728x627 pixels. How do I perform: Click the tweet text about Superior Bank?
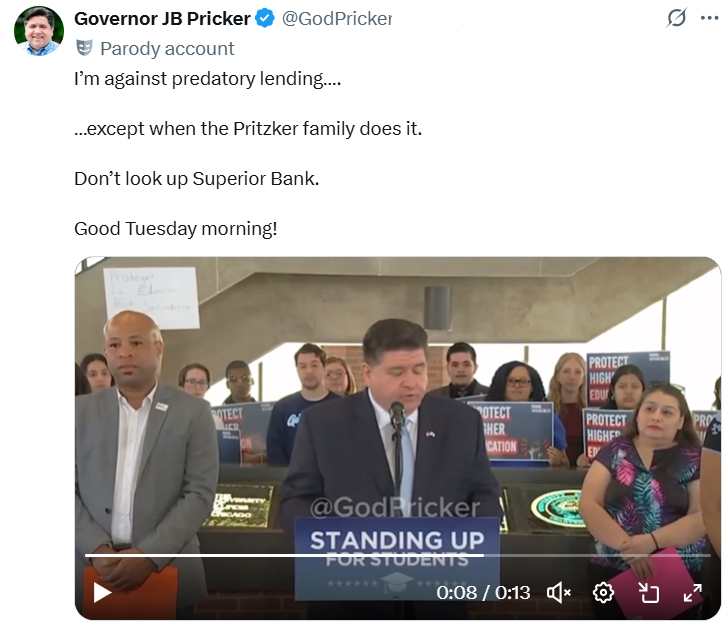click(x=196, y=179)
